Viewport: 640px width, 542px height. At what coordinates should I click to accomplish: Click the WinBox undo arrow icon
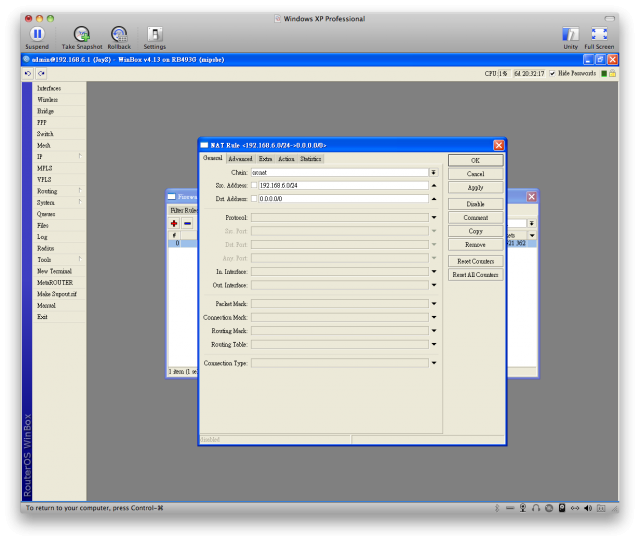[x=28, y=73]
